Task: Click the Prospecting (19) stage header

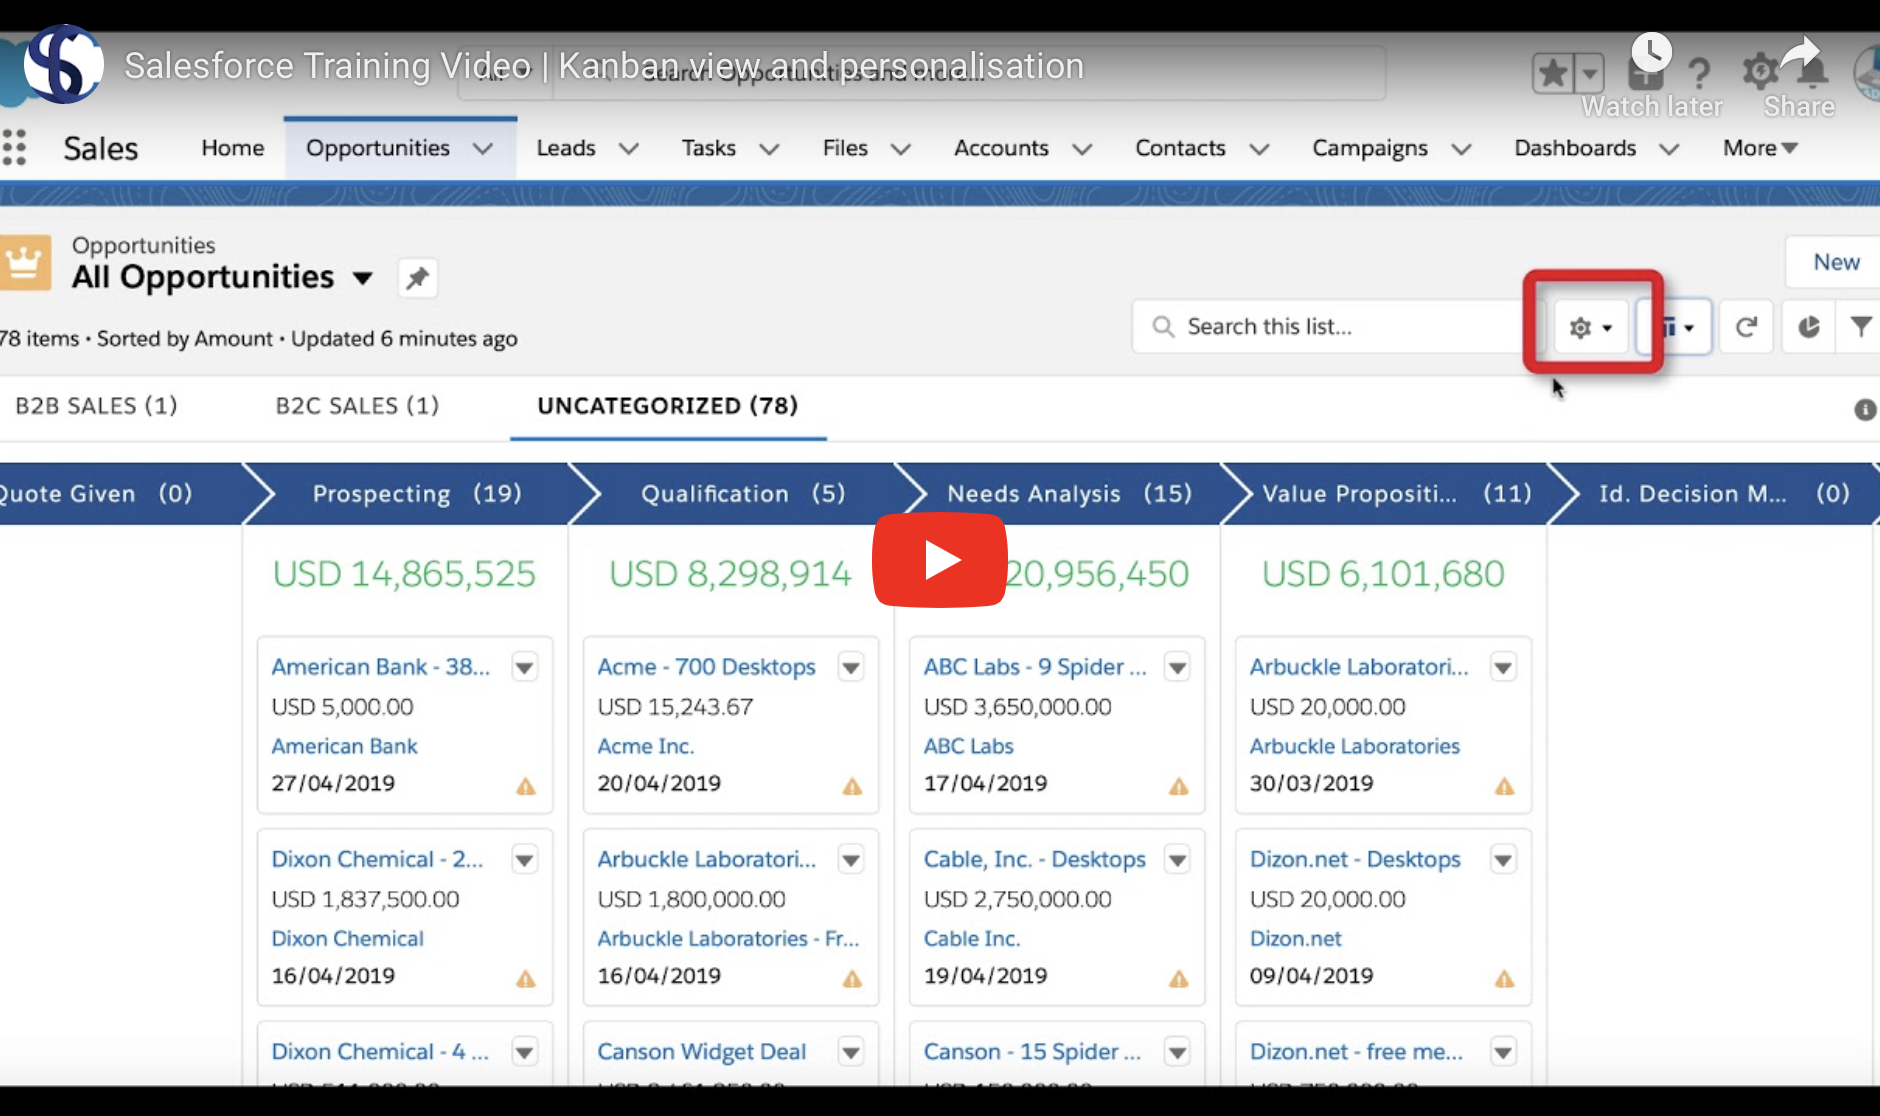Action: point(417,494)
